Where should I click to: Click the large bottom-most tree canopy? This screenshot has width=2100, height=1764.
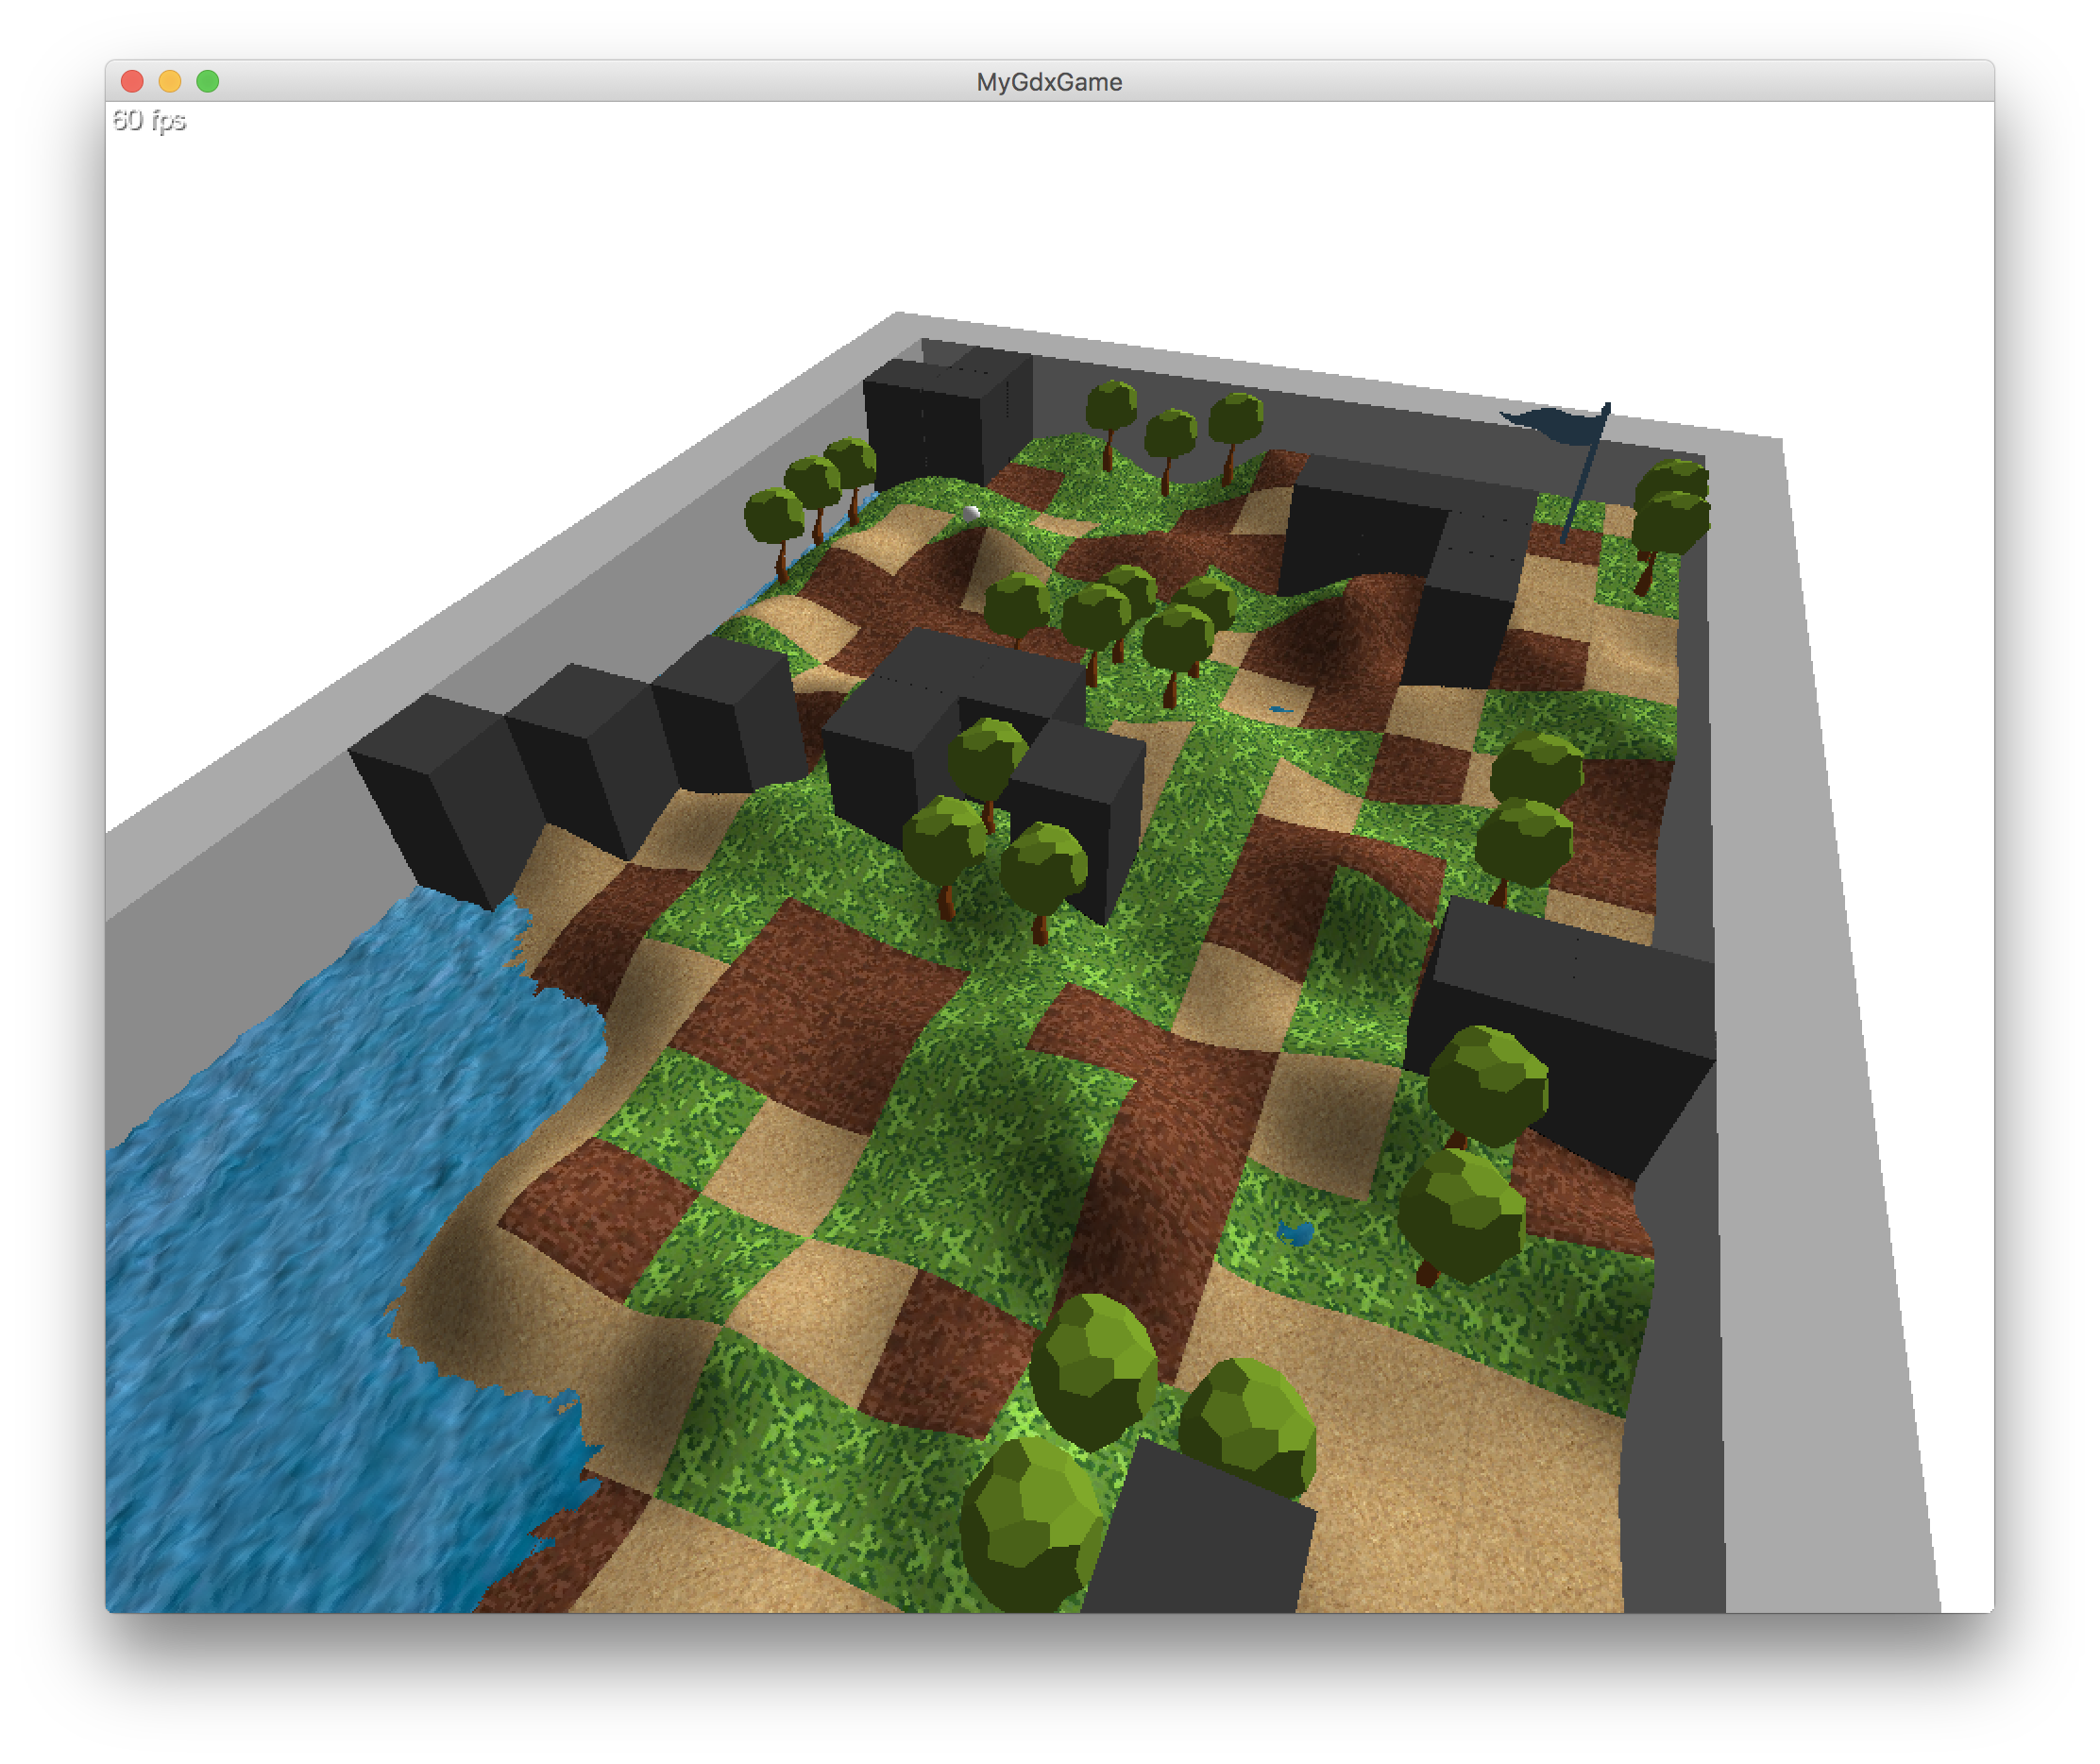(1030, 1525)
